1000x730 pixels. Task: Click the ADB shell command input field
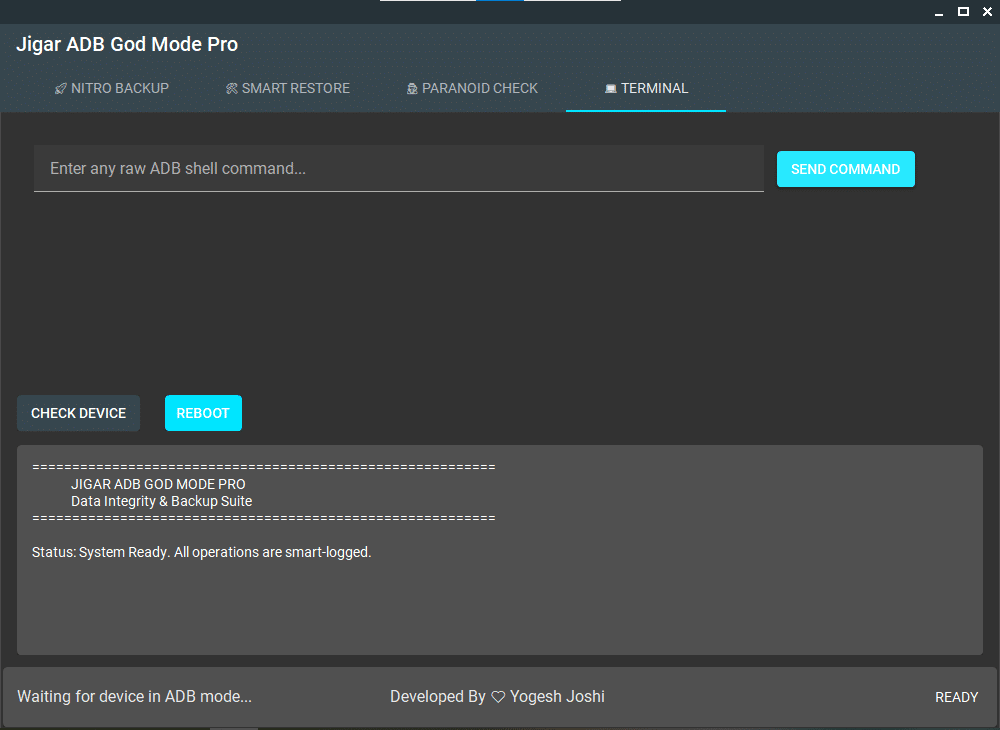point(399,168)
